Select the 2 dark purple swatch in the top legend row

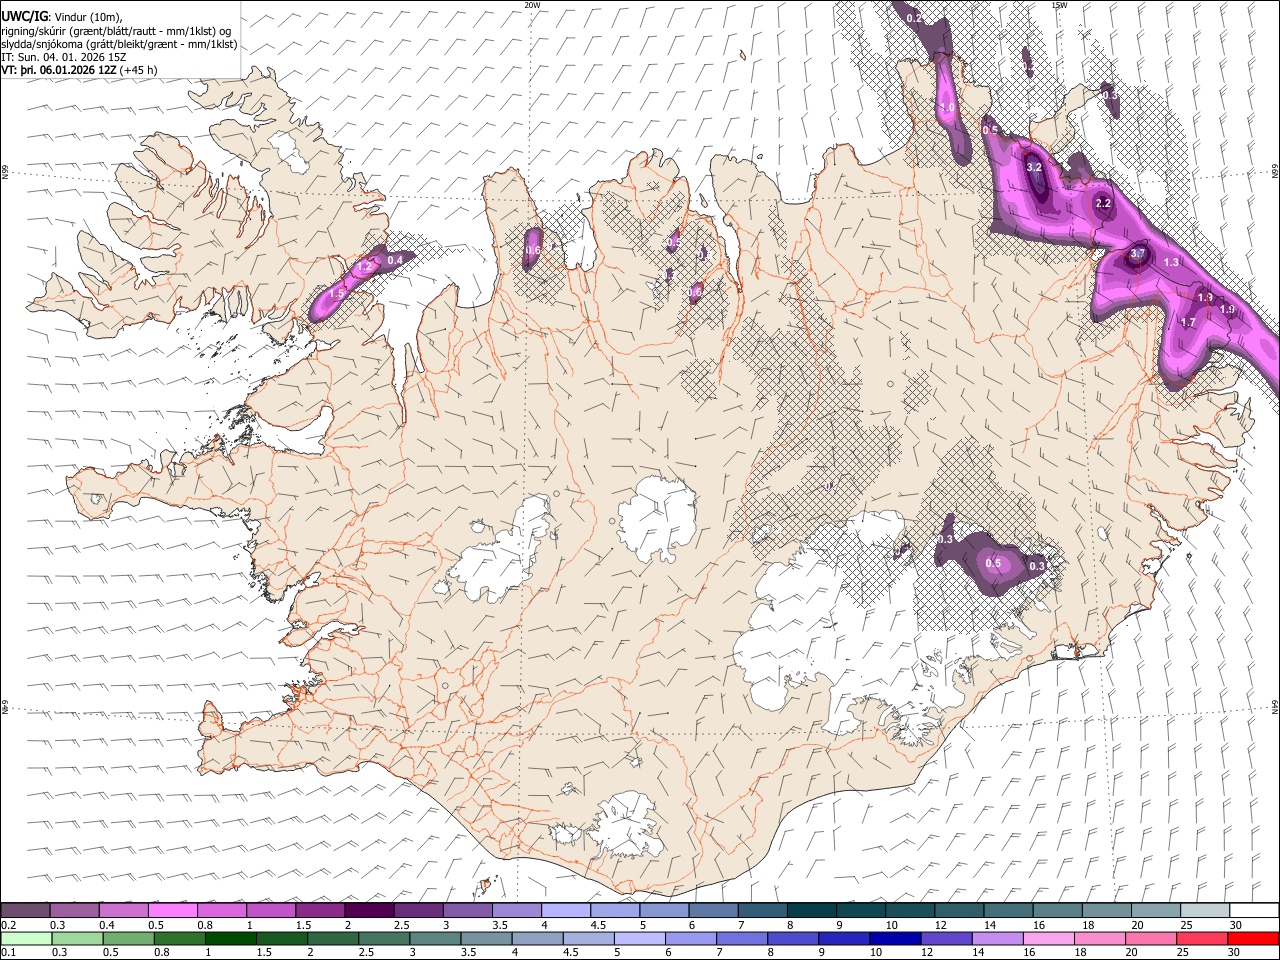tap(369, 910)
